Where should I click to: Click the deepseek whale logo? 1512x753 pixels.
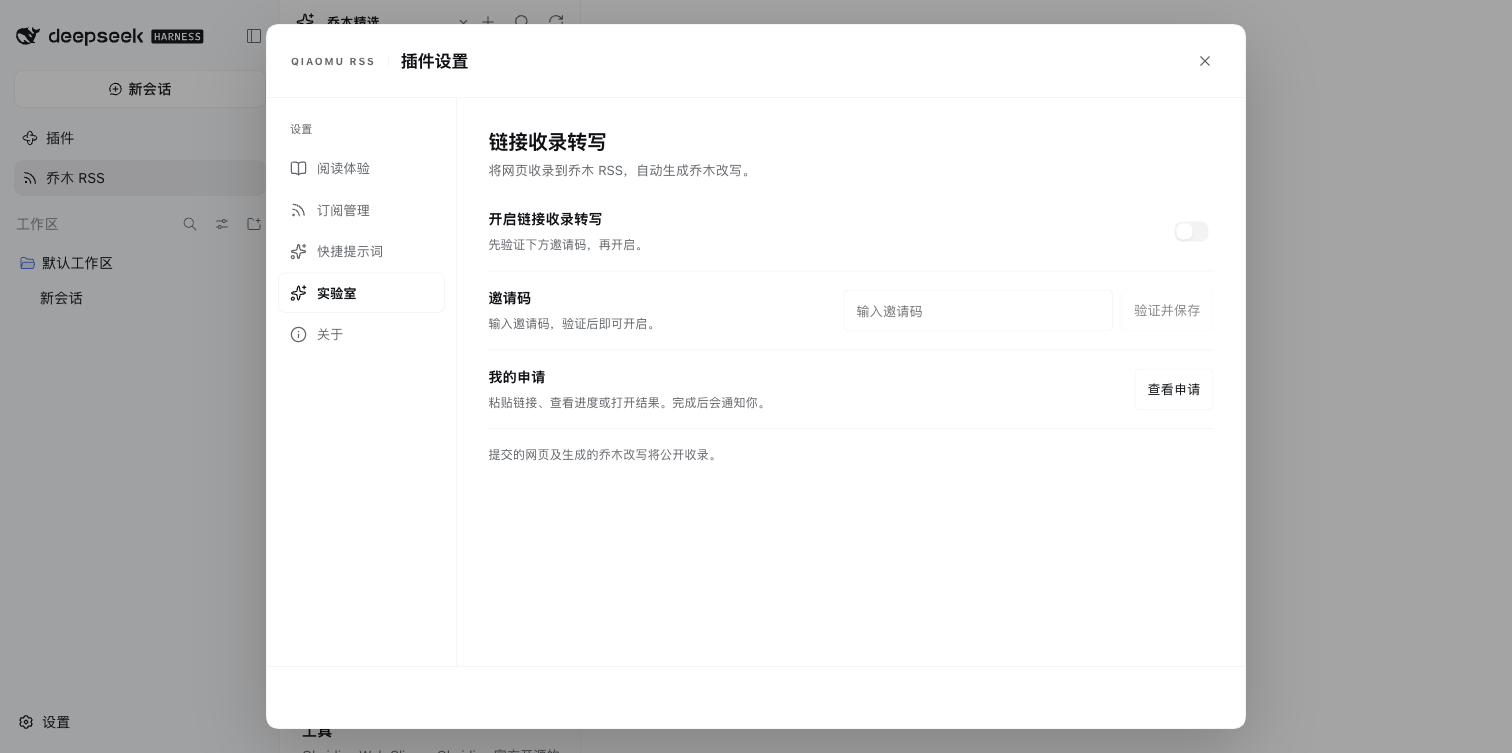tap(28, 36)
